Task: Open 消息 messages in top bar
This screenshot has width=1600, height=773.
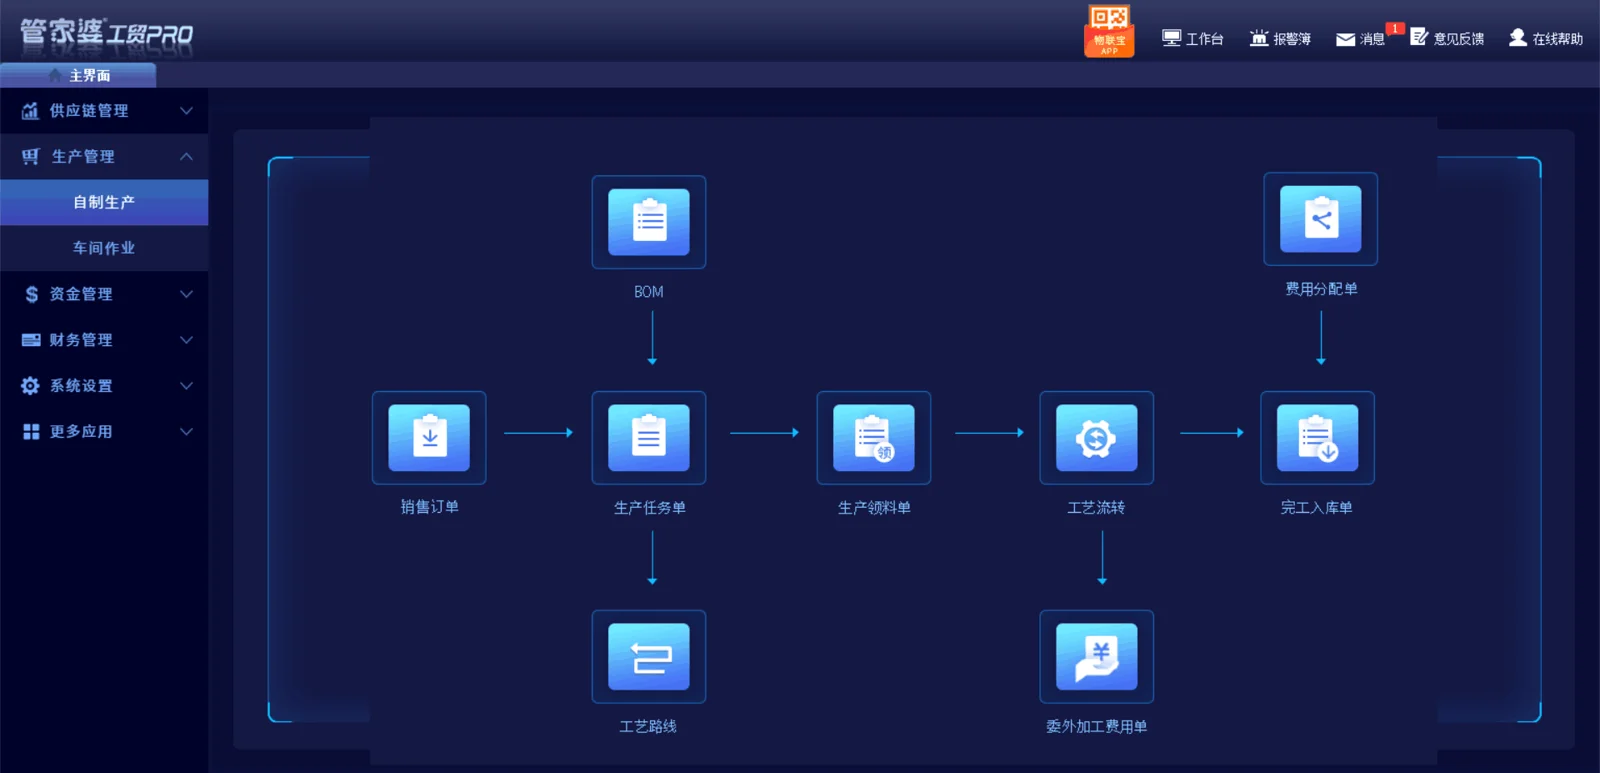Action: pyautogui.click(x=1361, y=39)
